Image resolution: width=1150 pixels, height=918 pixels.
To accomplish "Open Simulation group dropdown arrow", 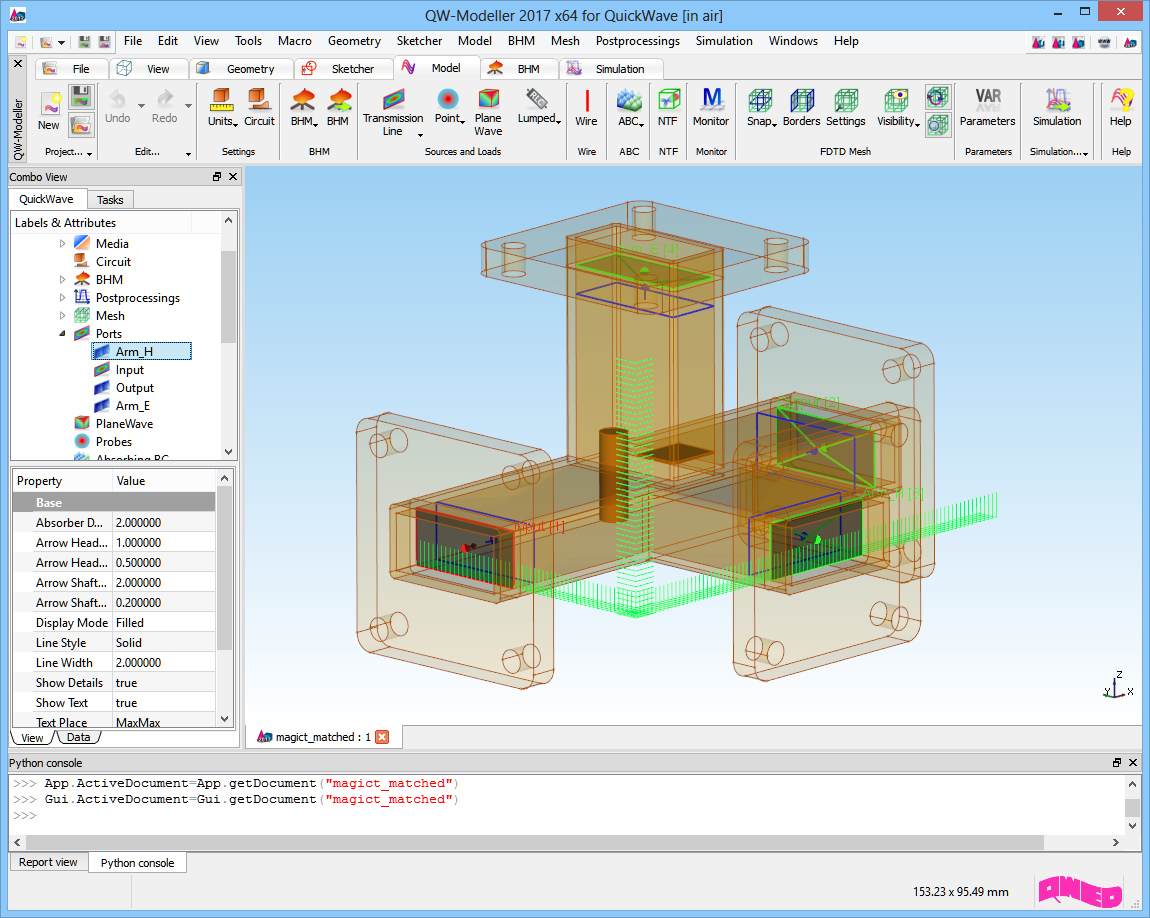I will click(1085, 153).
